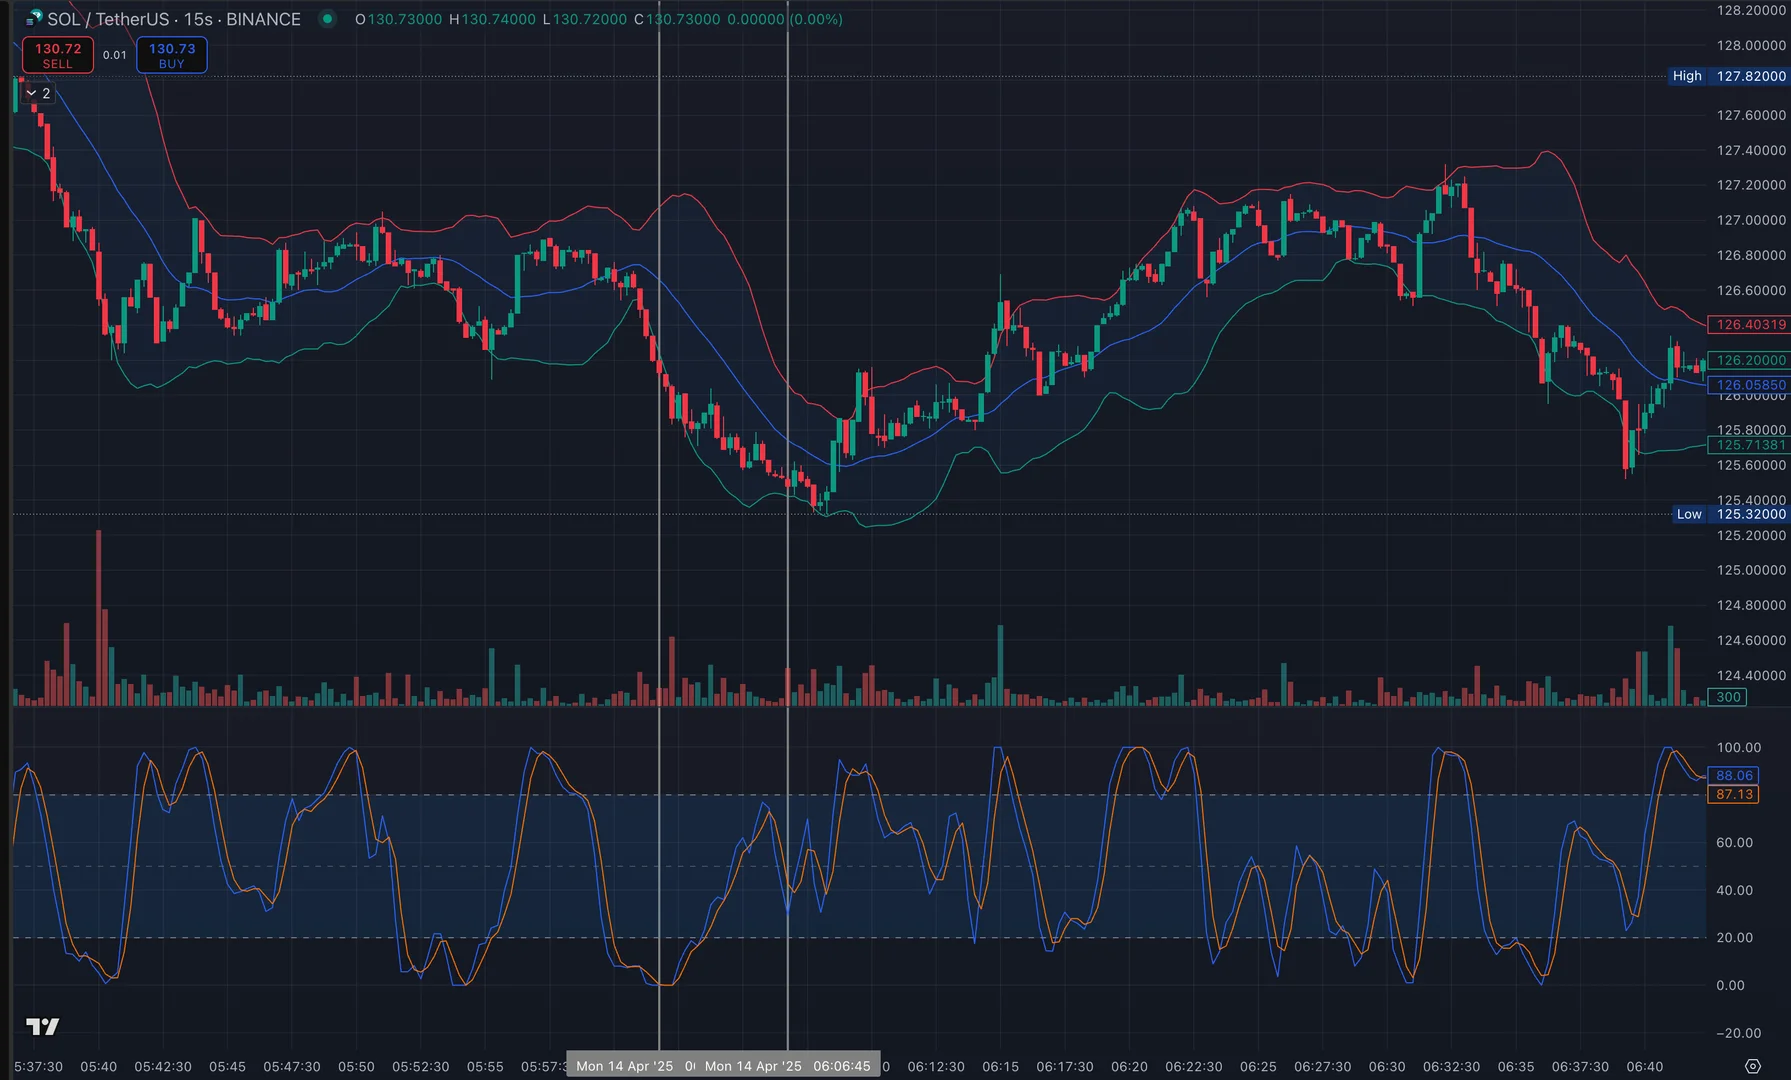Click the SOL coin logo icon

(34, 18)
